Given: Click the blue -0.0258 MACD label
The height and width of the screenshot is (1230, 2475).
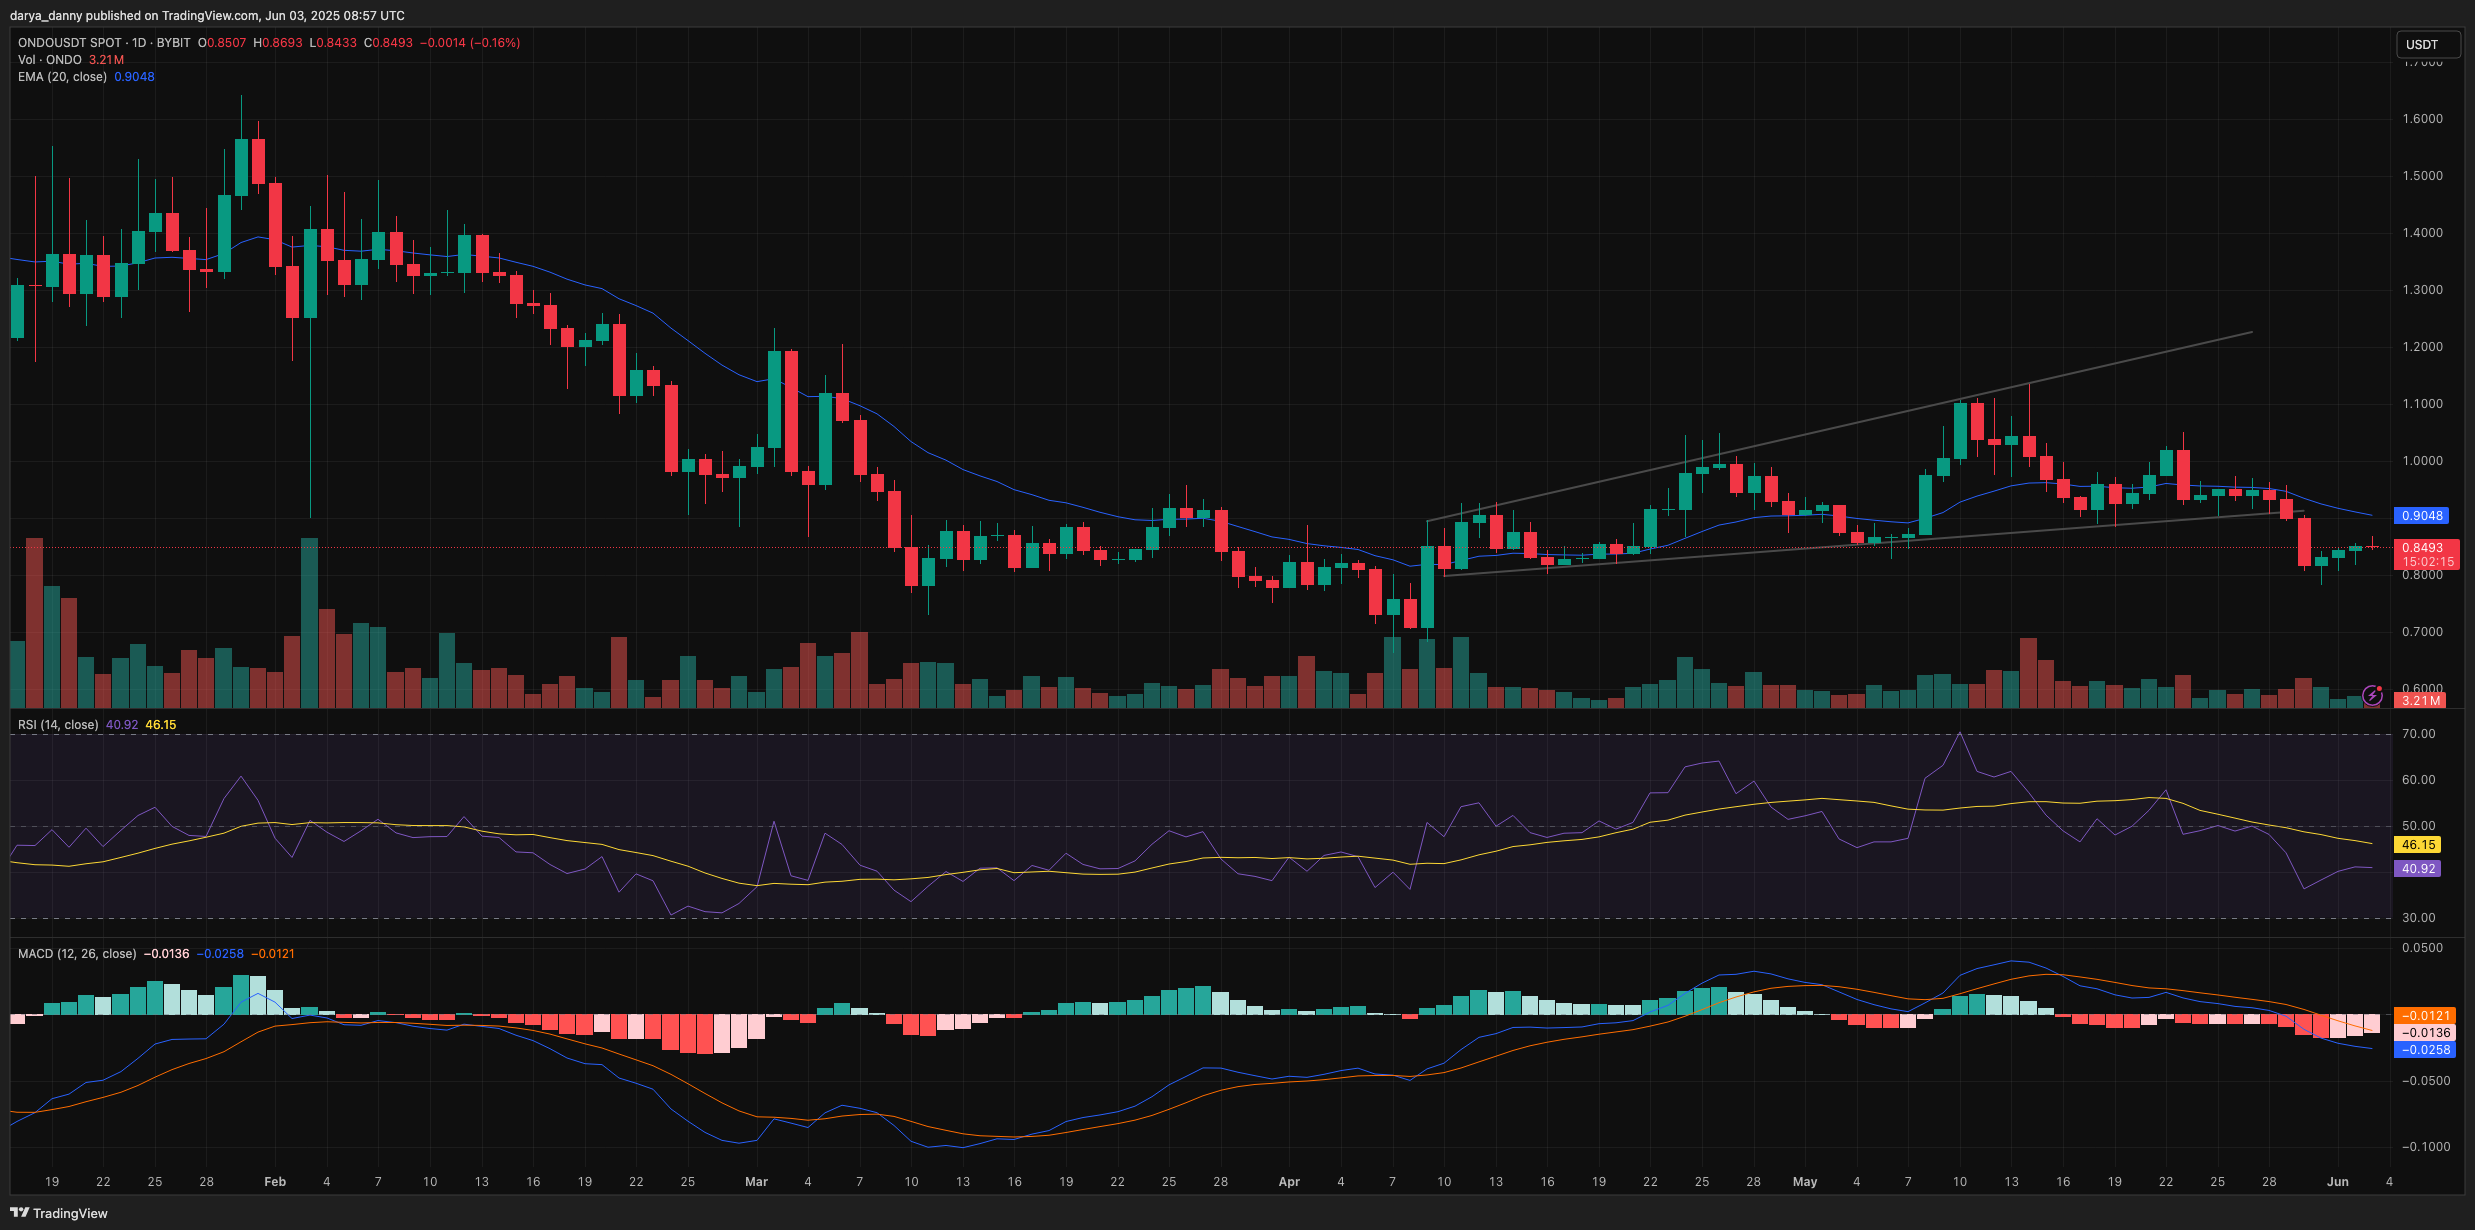Looking at the screenshot, I should [x=2425, y=1050].
